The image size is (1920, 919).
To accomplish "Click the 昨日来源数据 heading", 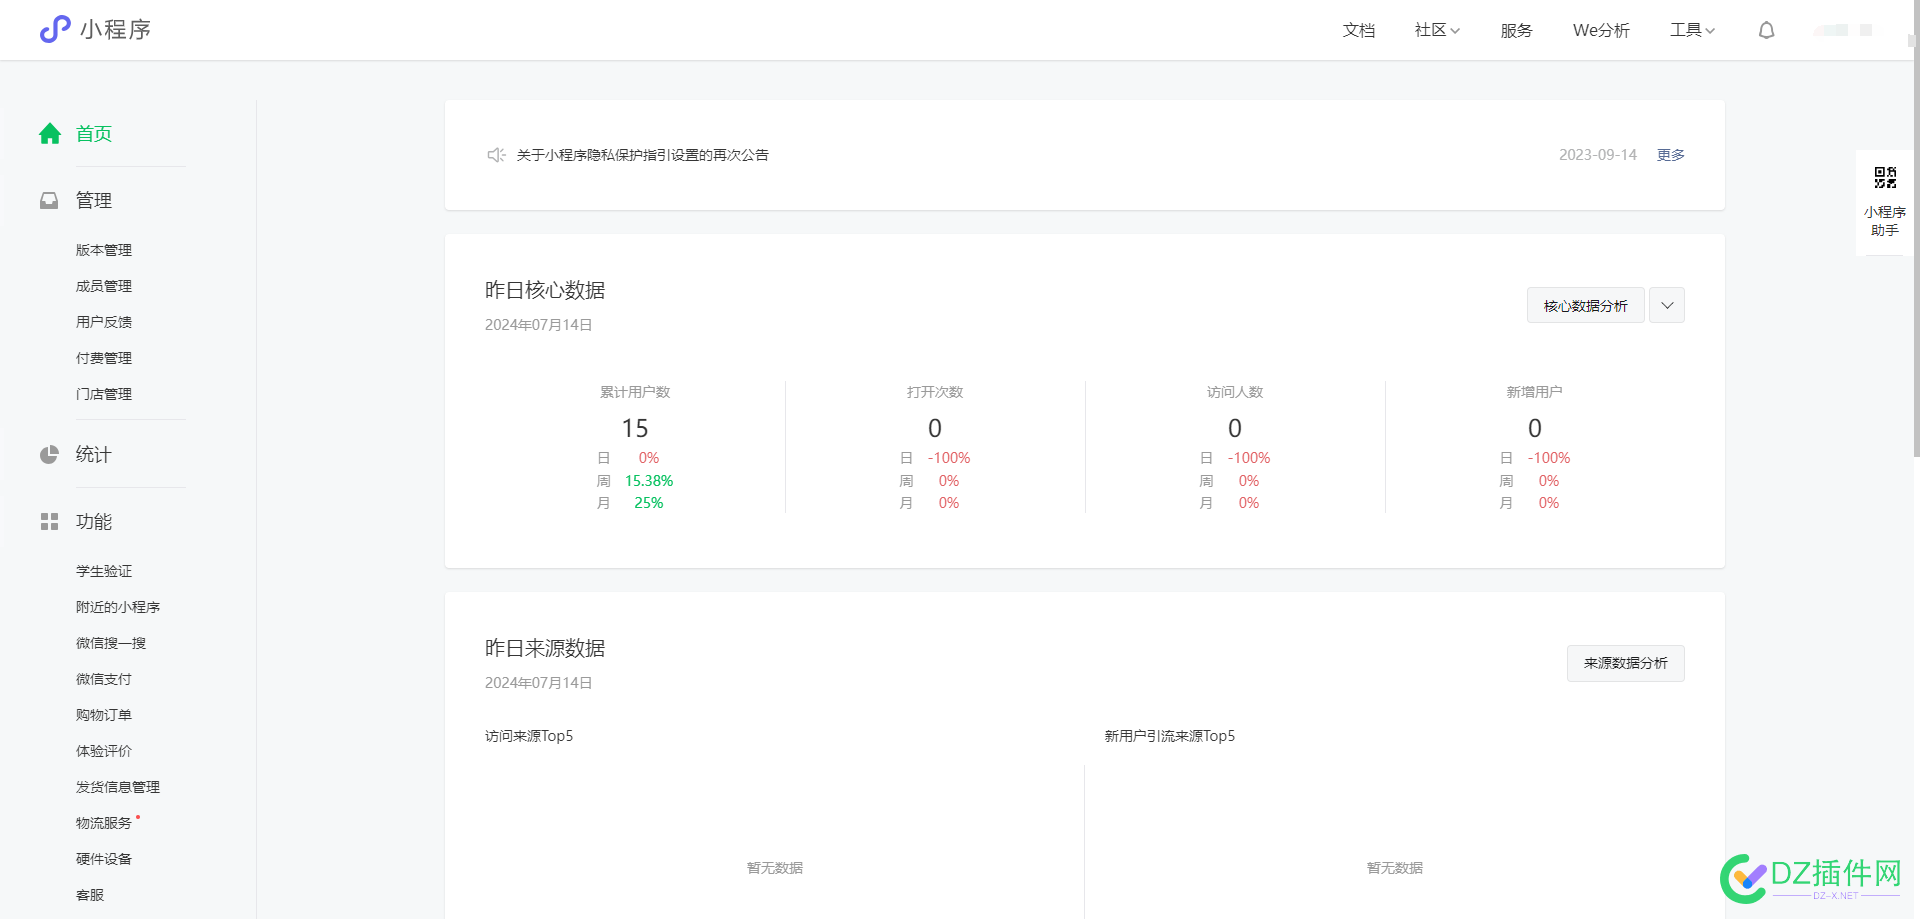I will (545, 648).
